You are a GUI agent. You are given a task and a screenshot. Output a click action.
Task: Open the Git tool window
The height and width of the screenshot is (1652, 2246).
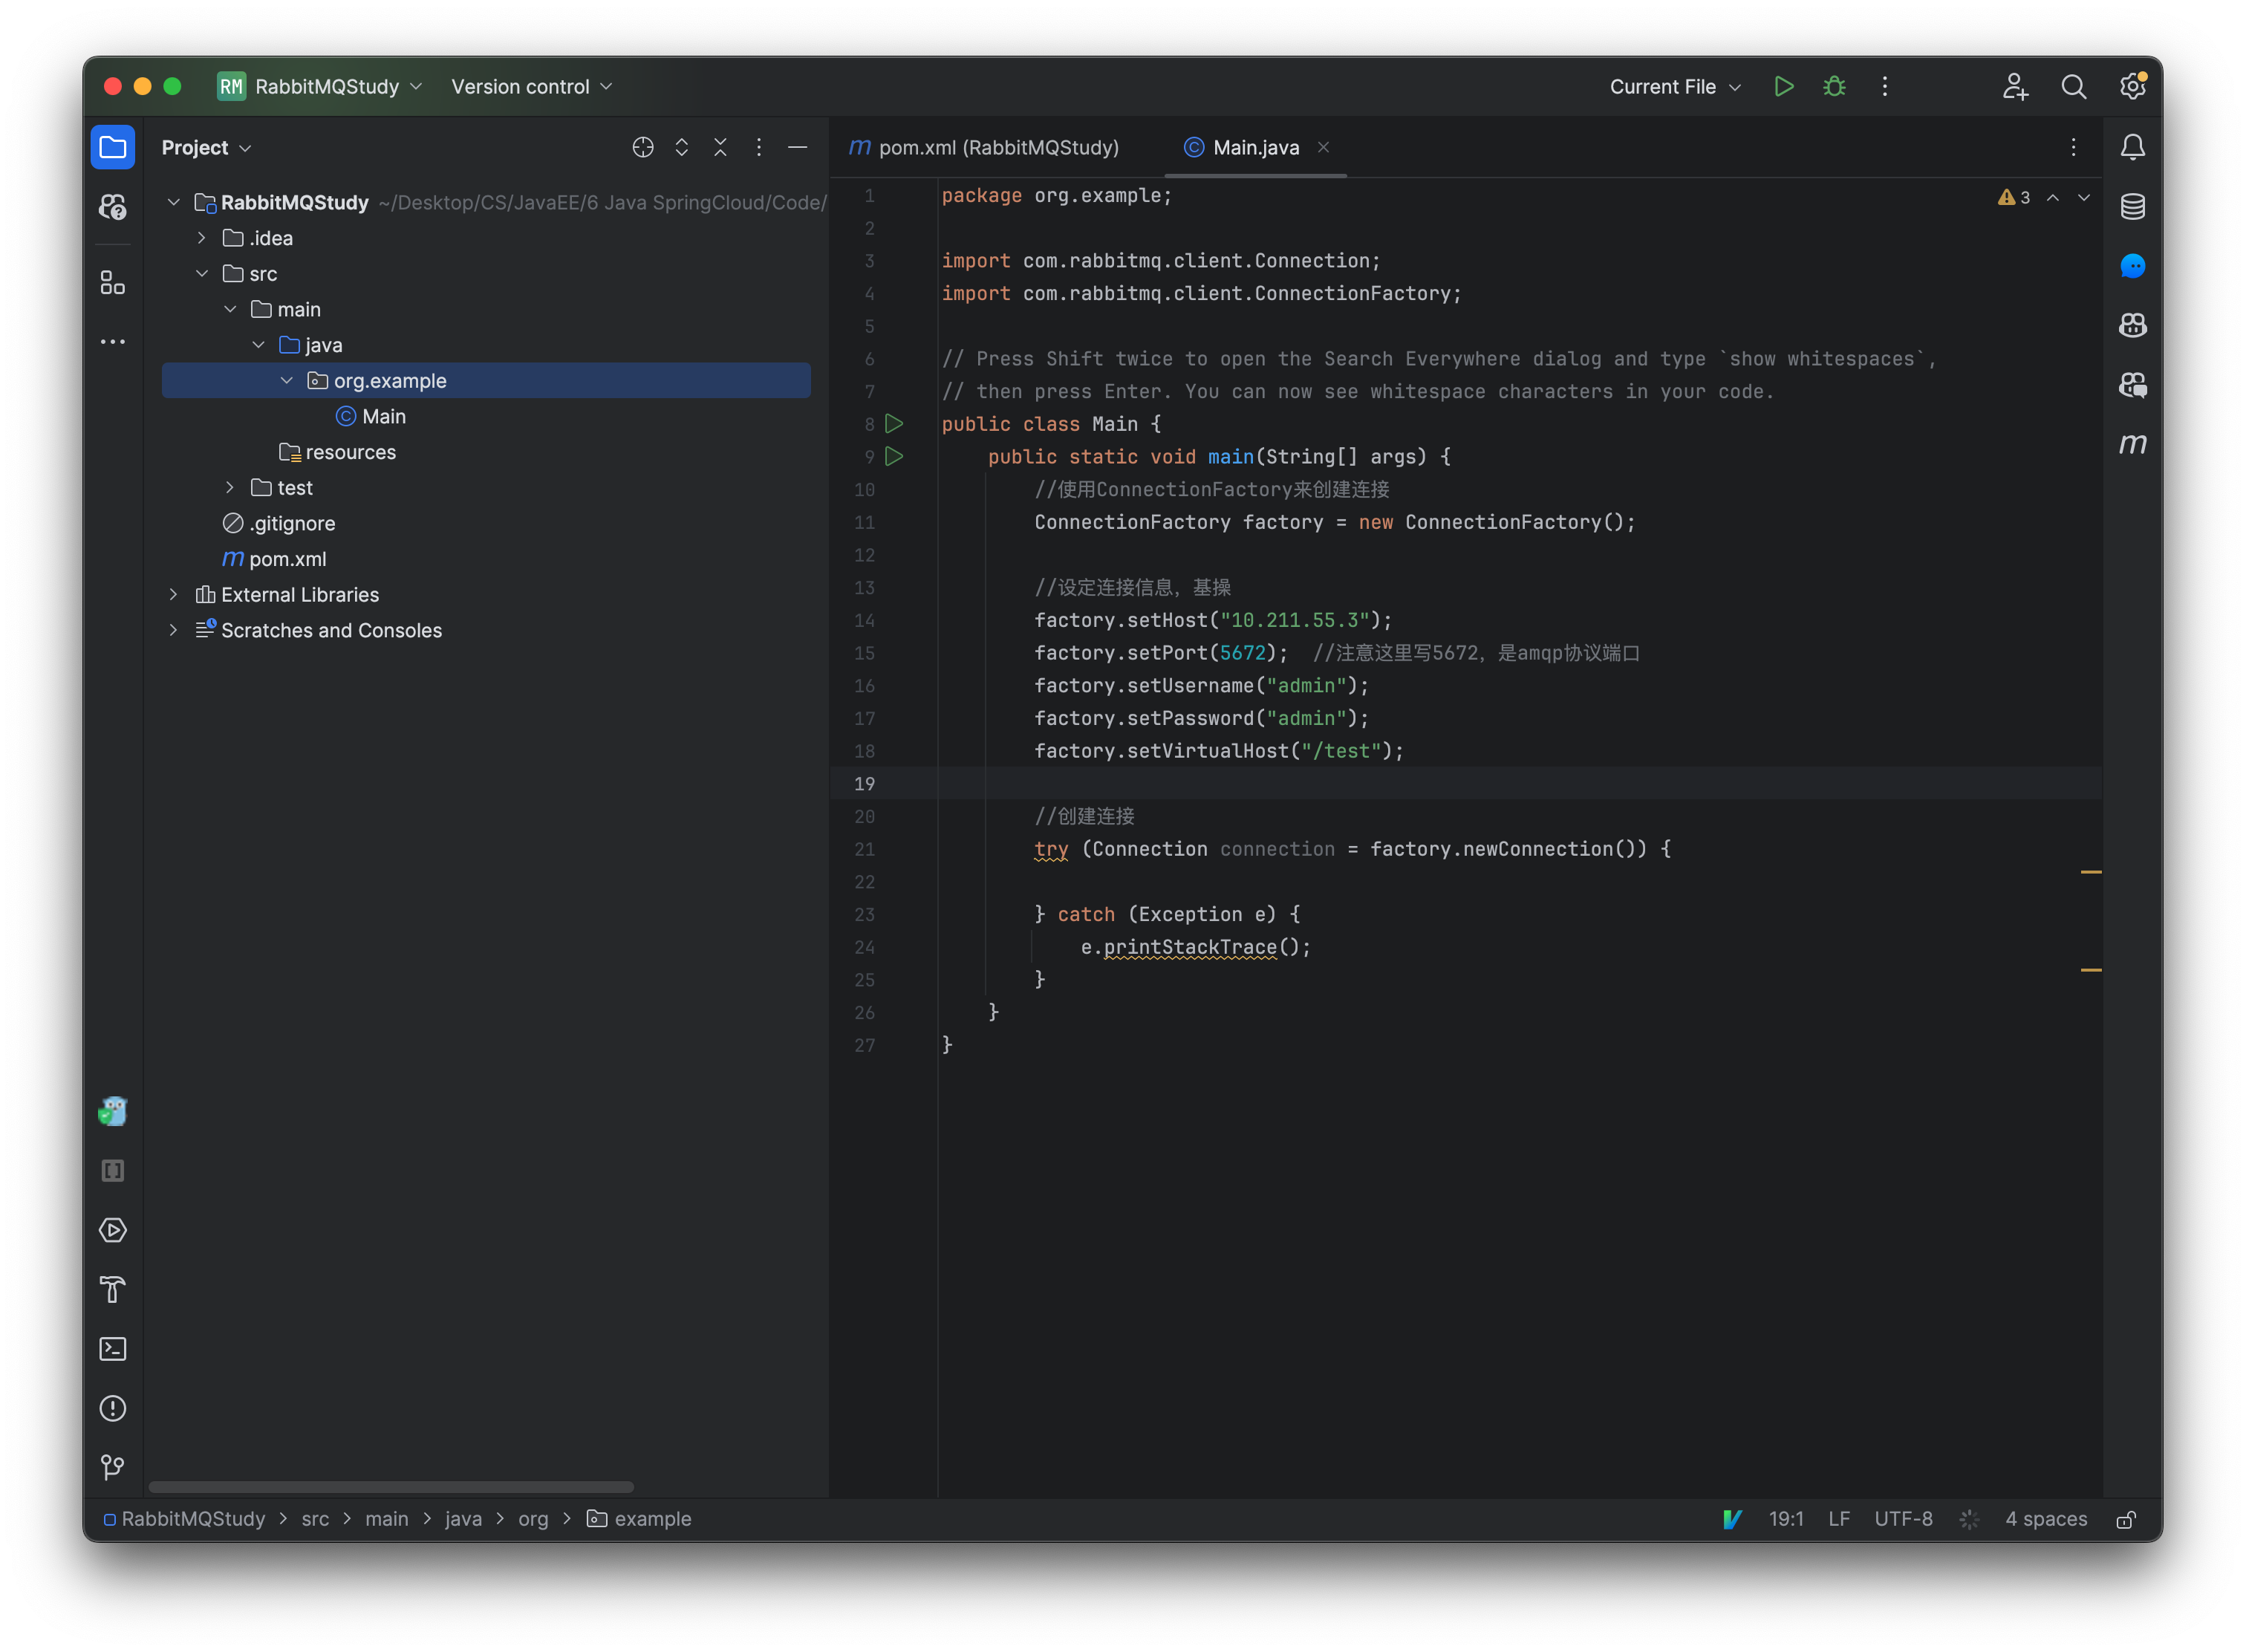click(x=113, y=1467)
